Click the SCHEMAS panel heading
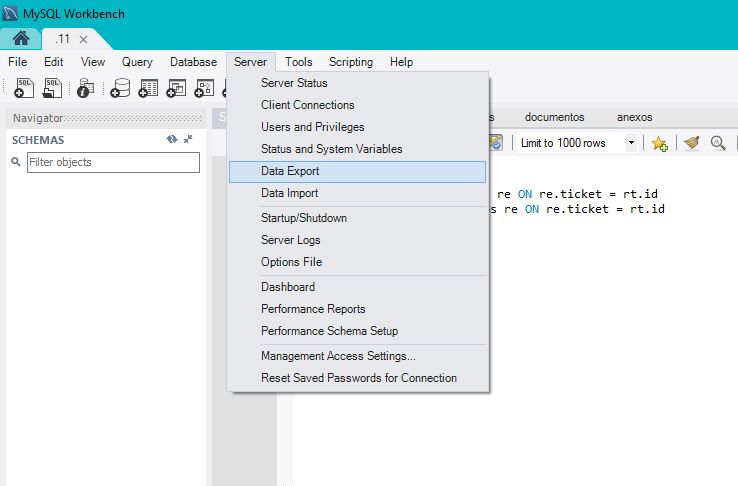 point(38,140)
